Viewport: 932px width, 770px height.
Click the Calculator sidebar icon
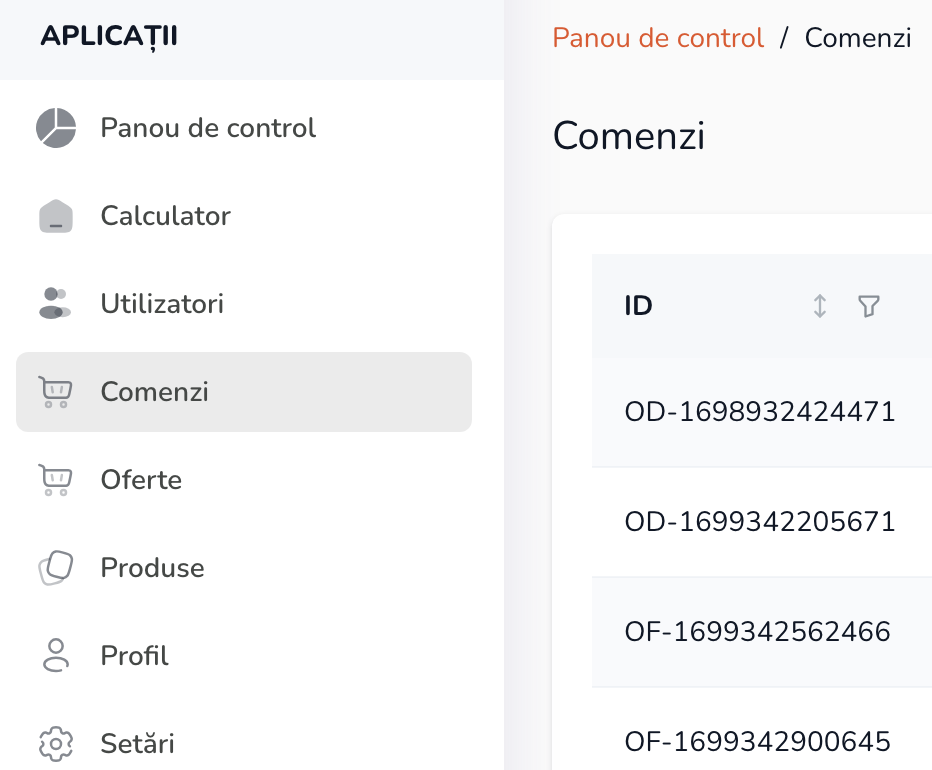[x=56, y=216]
